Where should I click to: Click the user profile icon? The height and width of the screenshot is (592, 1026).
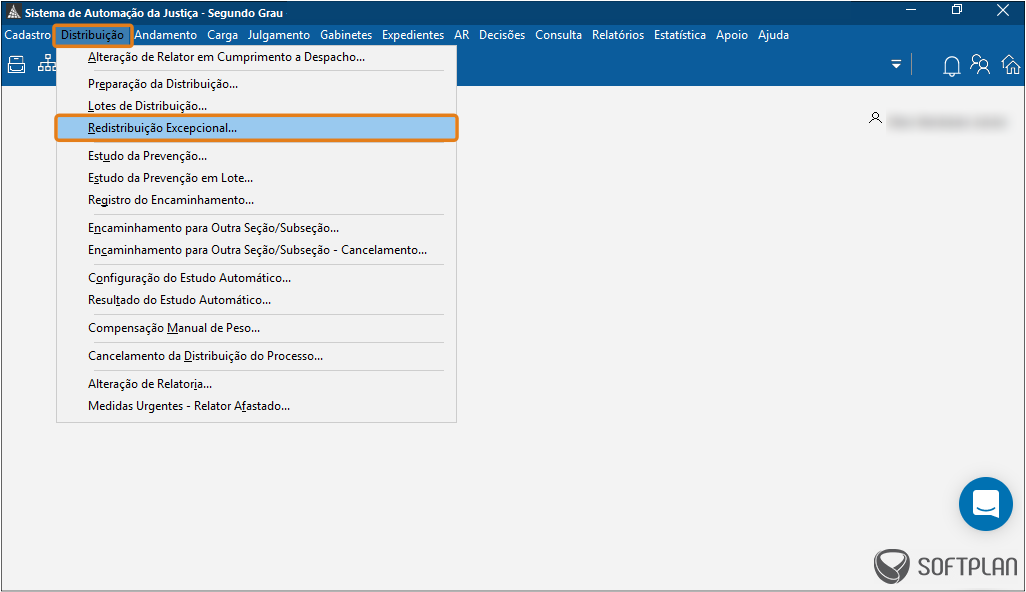point(875,118)
